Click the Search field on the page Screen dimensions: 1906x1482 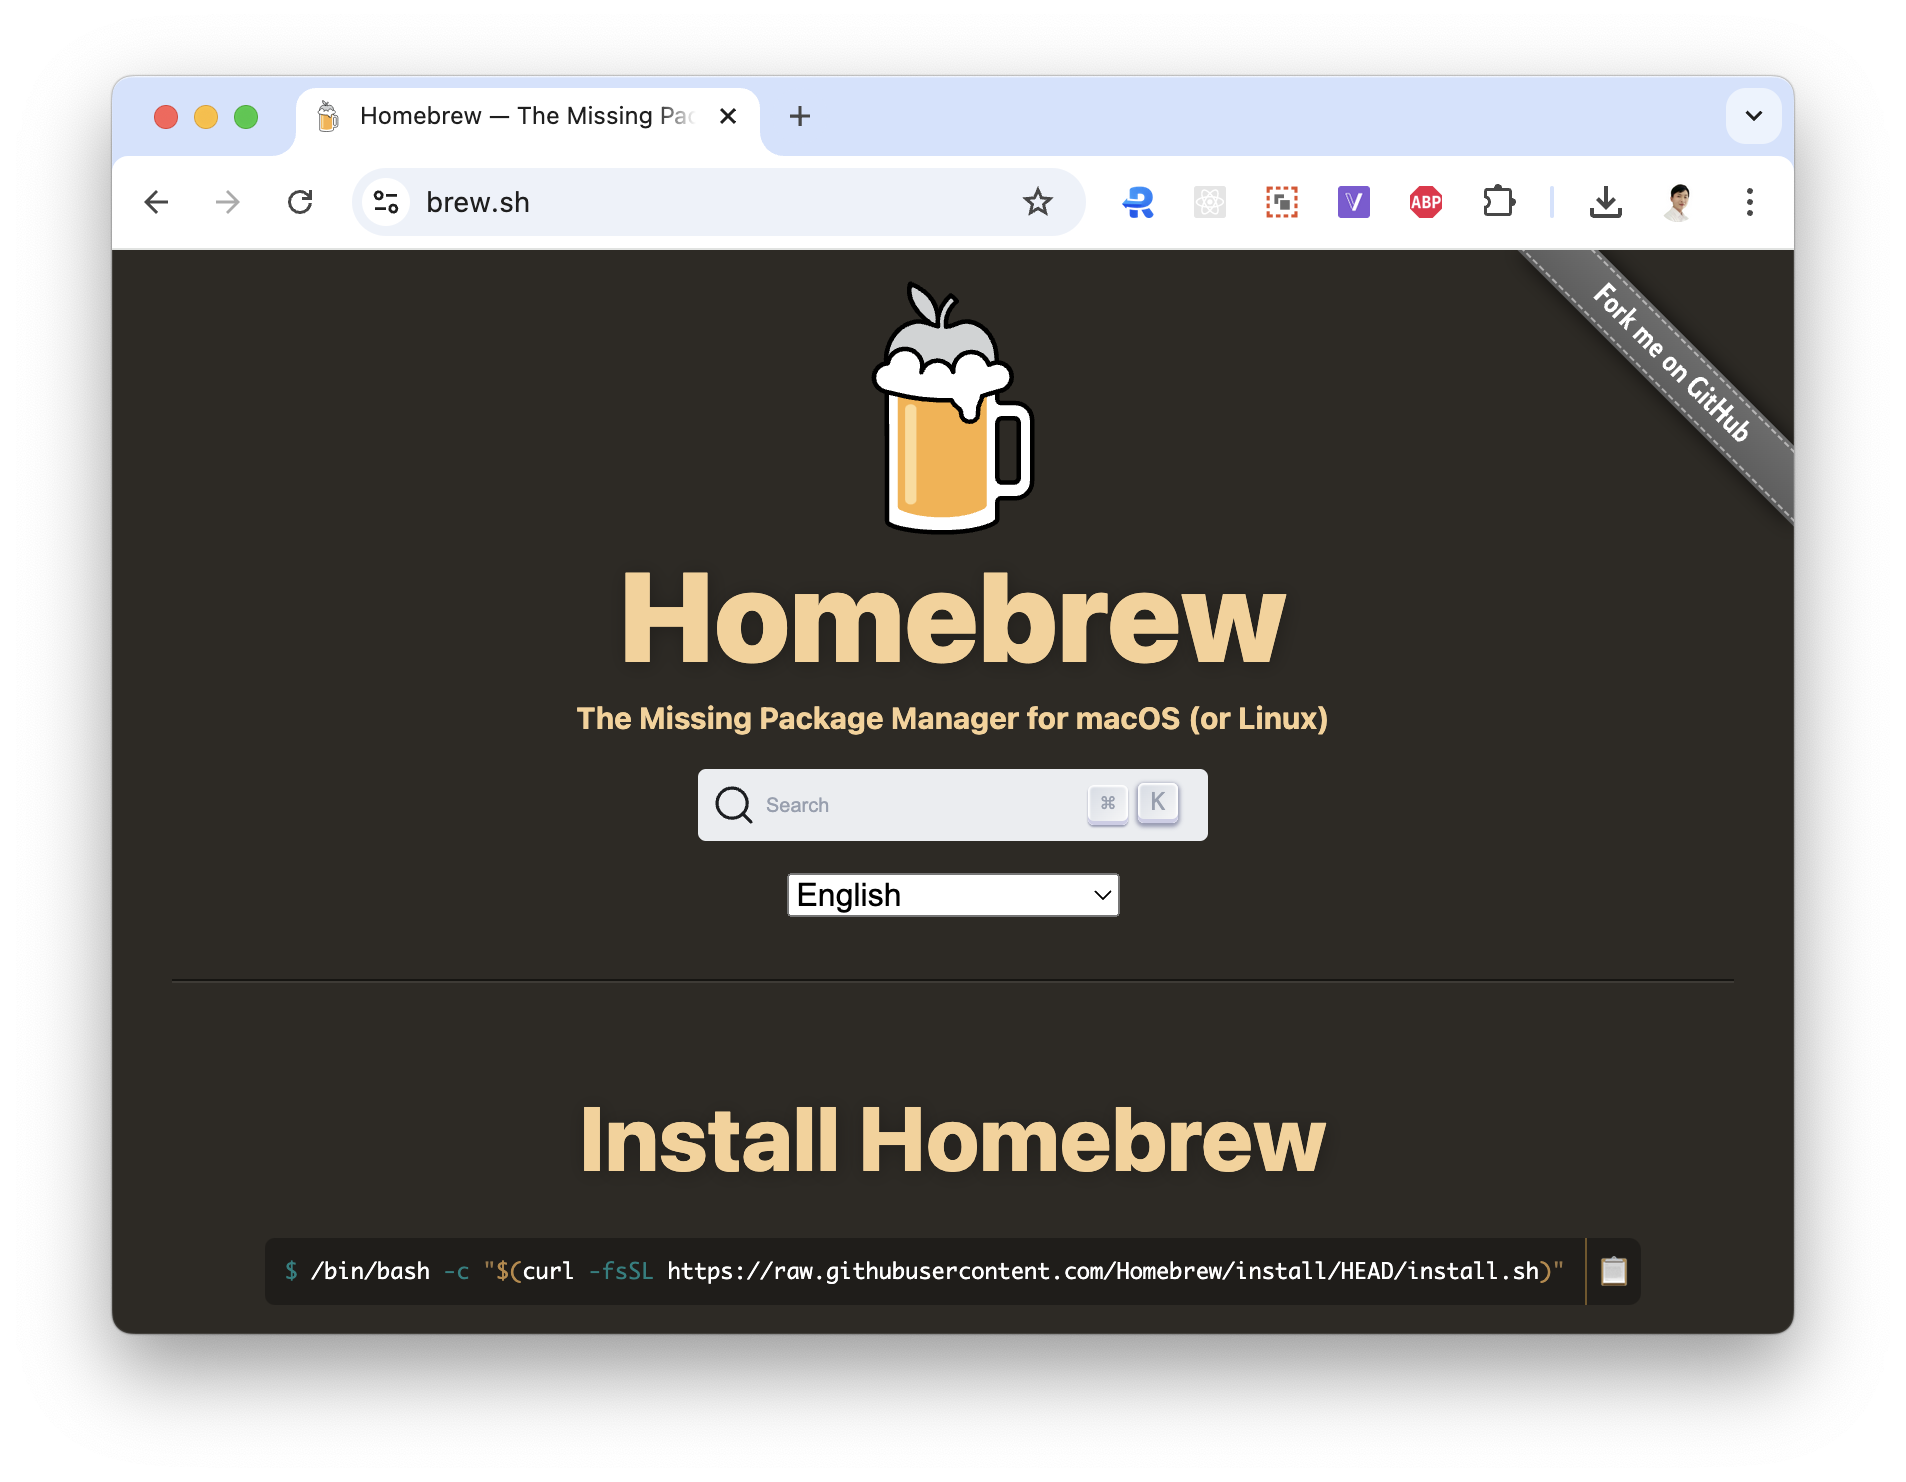click(x=920, y=805)
